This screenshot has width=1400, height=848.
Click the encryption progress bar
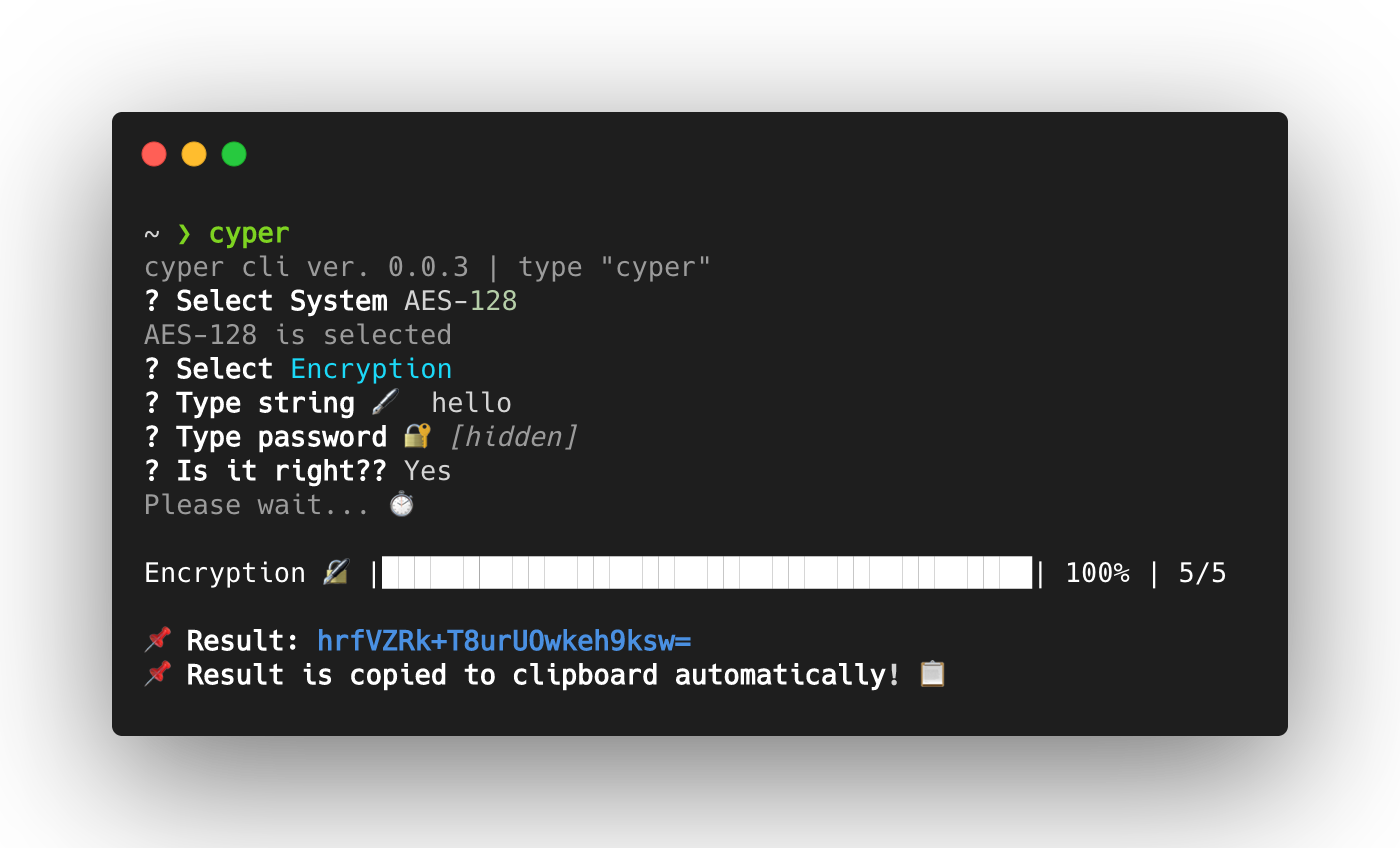coord(706,573)
